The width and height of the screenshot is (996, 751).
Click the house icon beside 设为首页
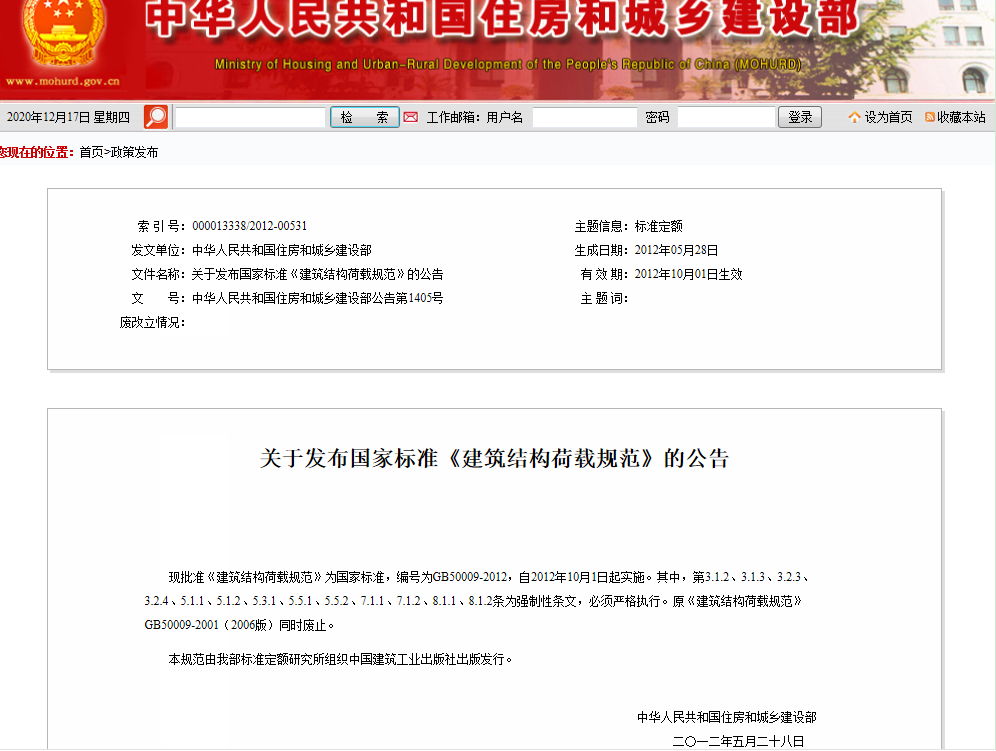point(854,117)
